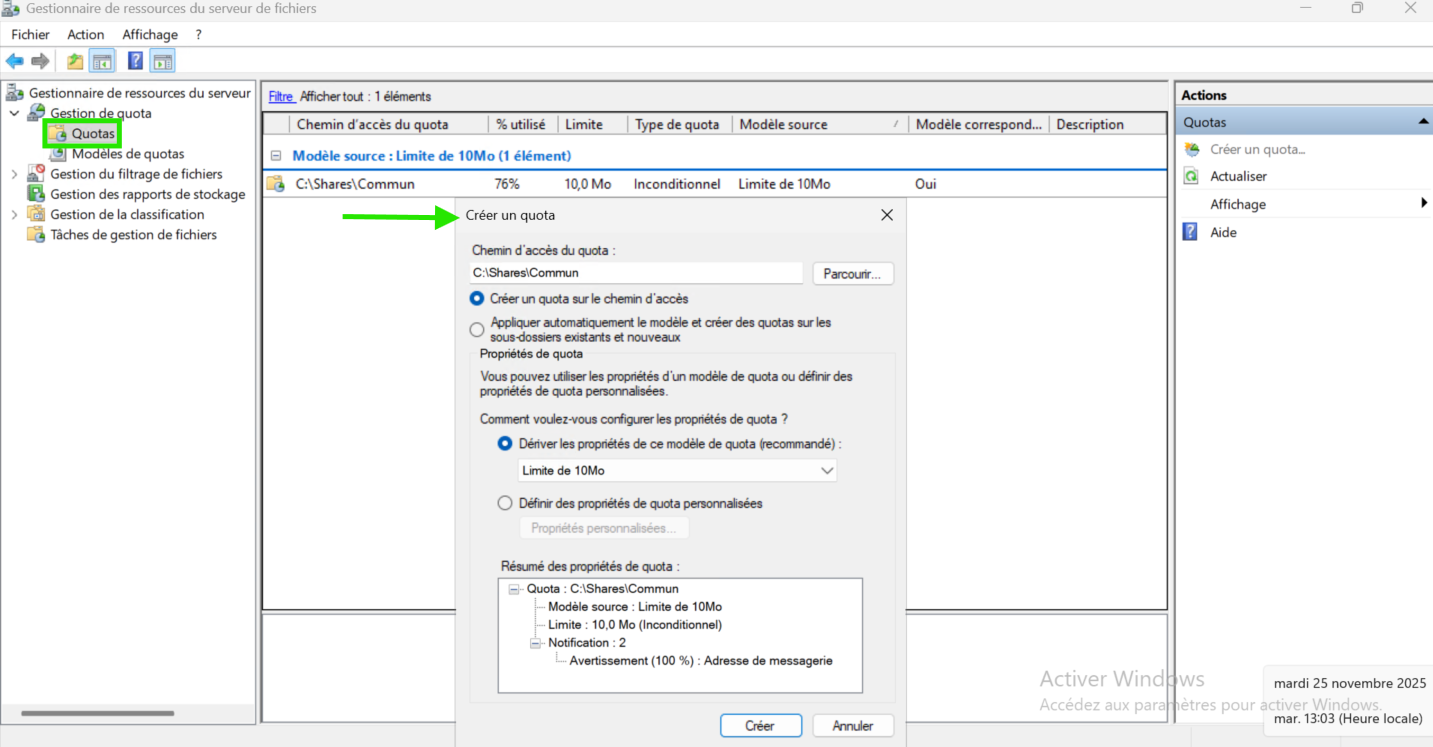This screenshot has width=1433, height=747.
Task: Click the blue Help question mark toolbar icon
Action: (x=135, y=61)
